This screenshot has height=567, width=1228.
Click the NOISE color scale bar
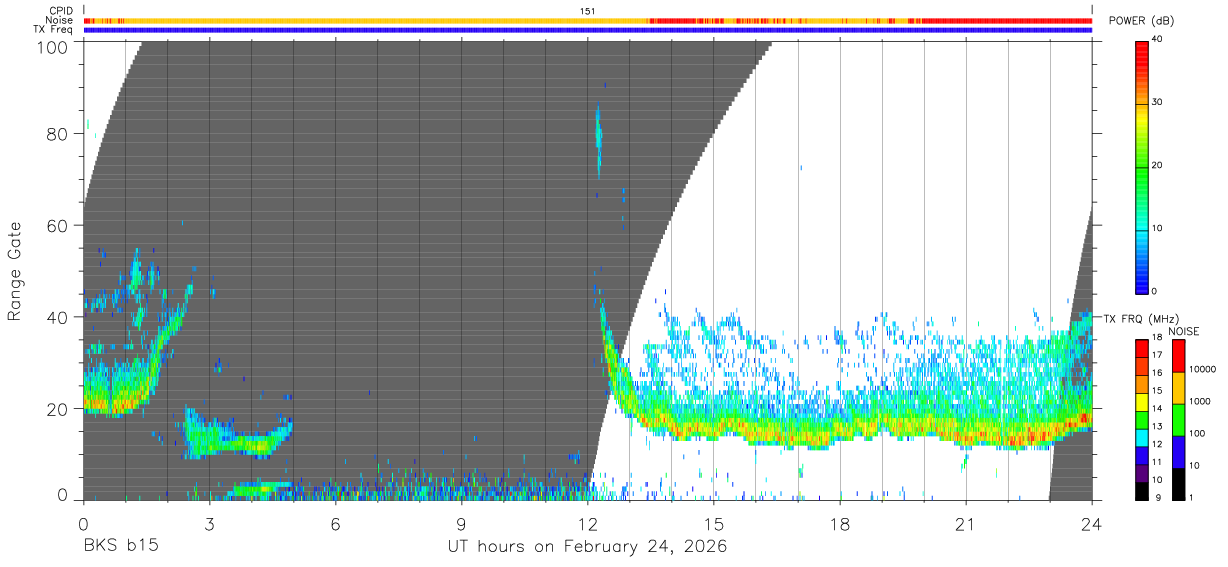[x=1179, y=419]
